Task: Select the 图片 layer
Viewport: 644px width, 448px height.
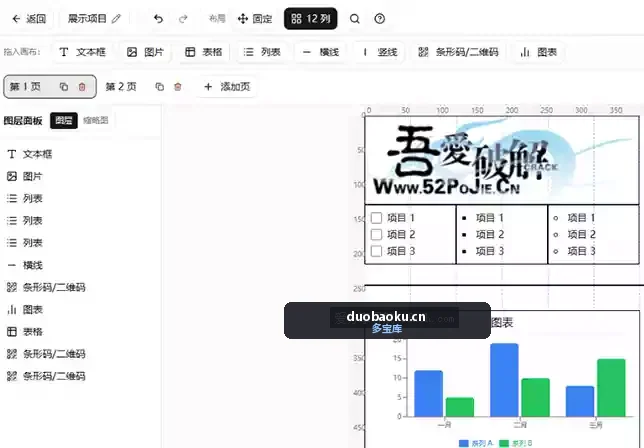Action: tap(80, 177)
